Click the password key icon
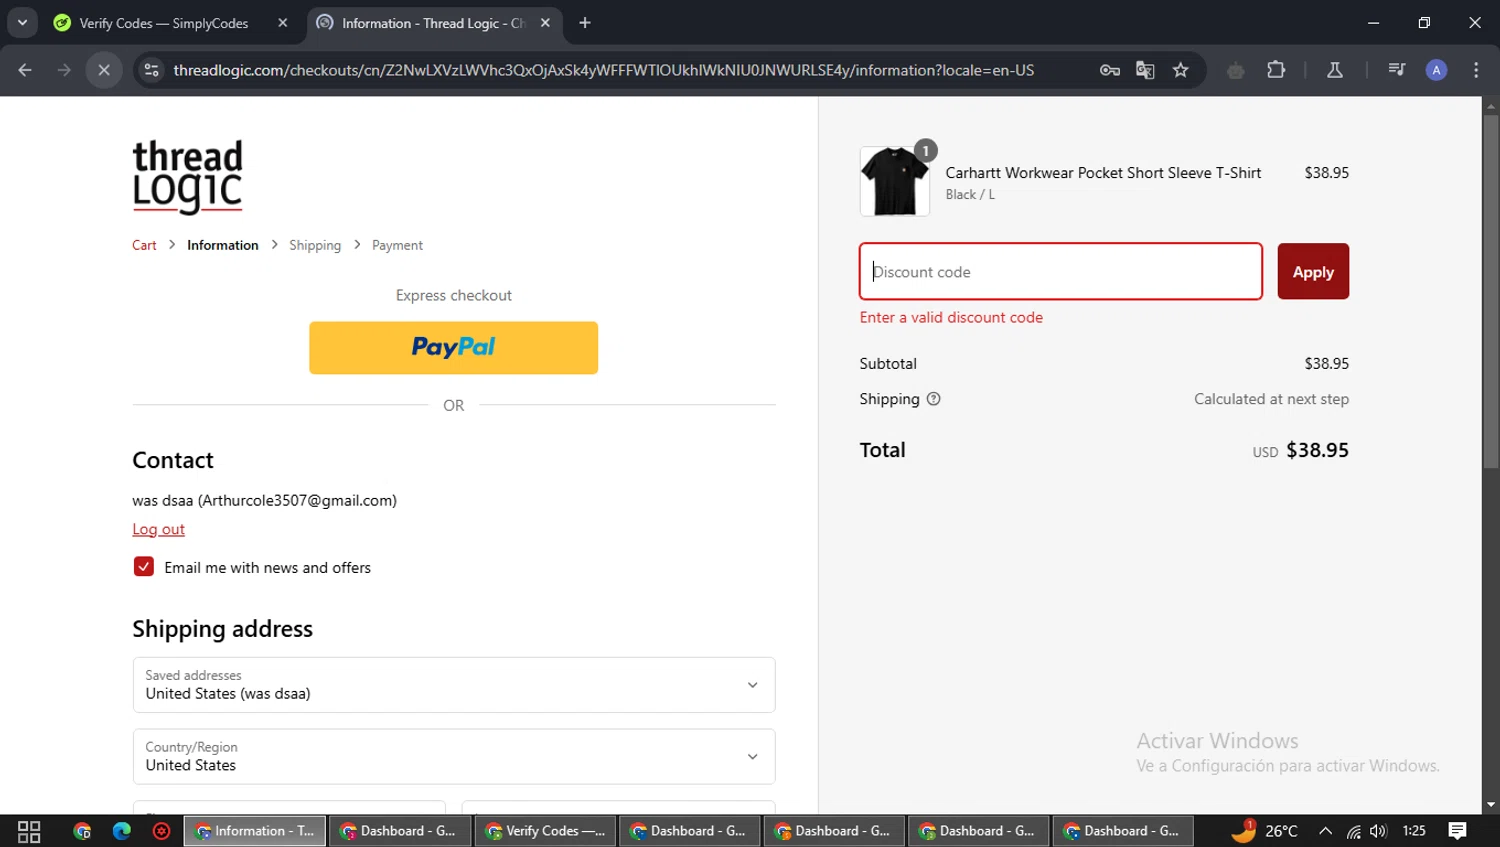Image resolution: width=1500 pixels, height=847 pixels. pyautogui.click(x=1110, y=70)
